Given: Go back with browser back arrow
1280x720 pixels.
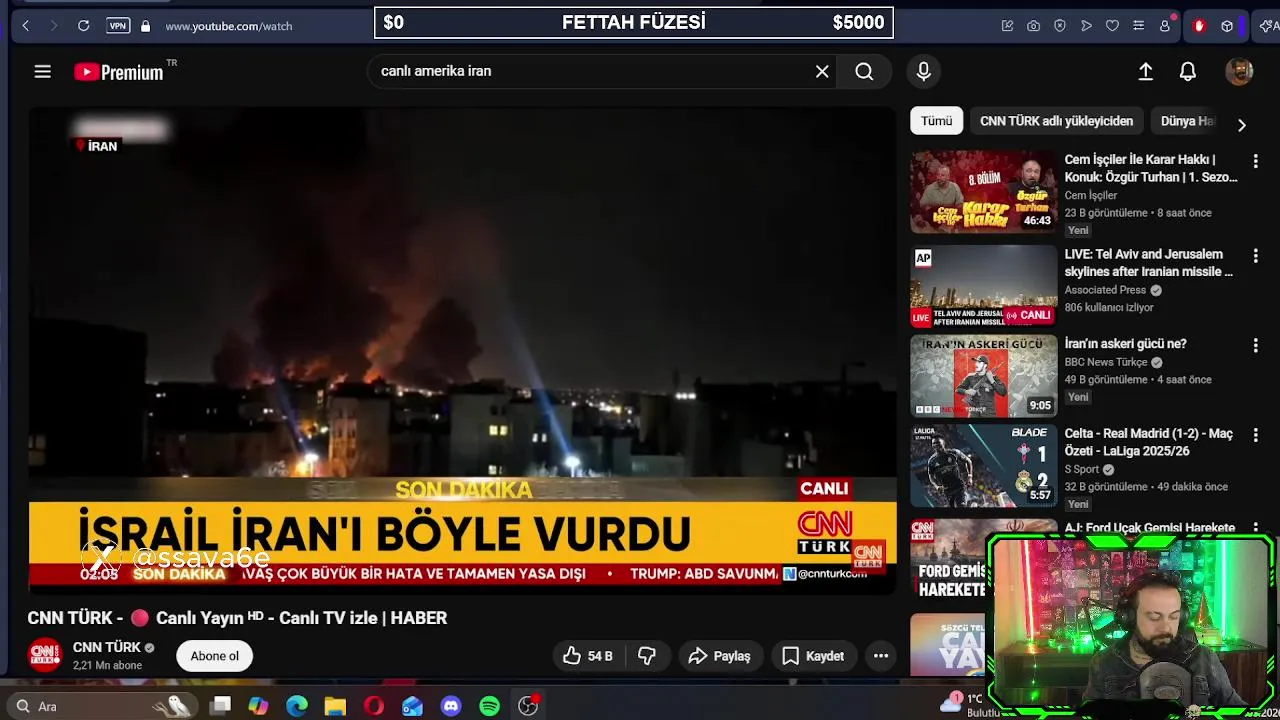Looking at the screenshot, I should 26,26.
